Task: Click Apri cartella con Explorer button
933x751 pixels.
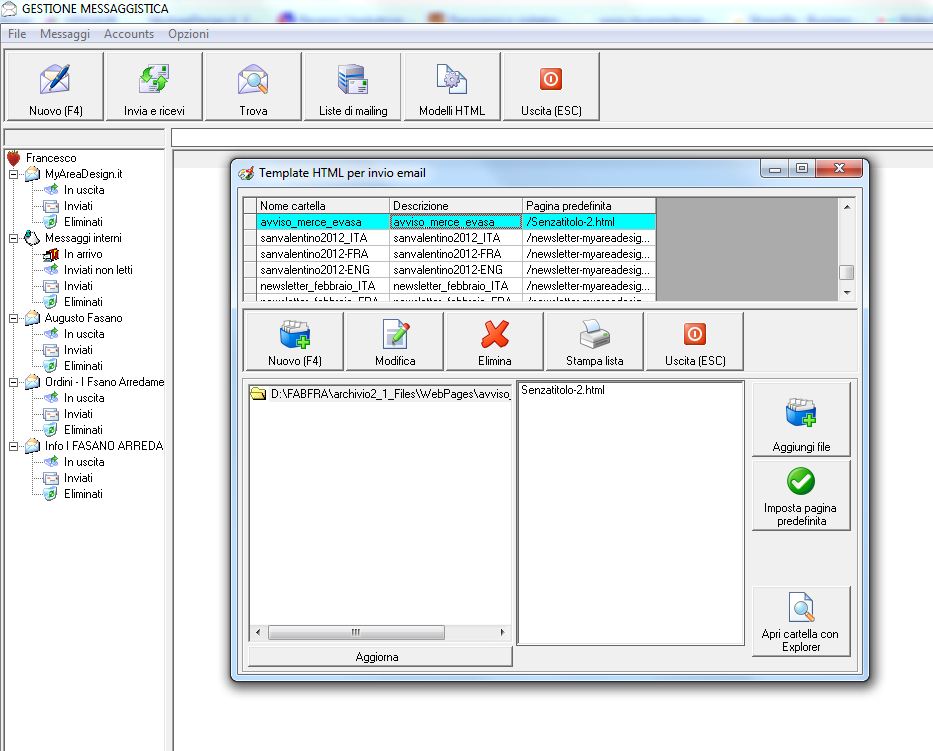Action: (801, 620)
